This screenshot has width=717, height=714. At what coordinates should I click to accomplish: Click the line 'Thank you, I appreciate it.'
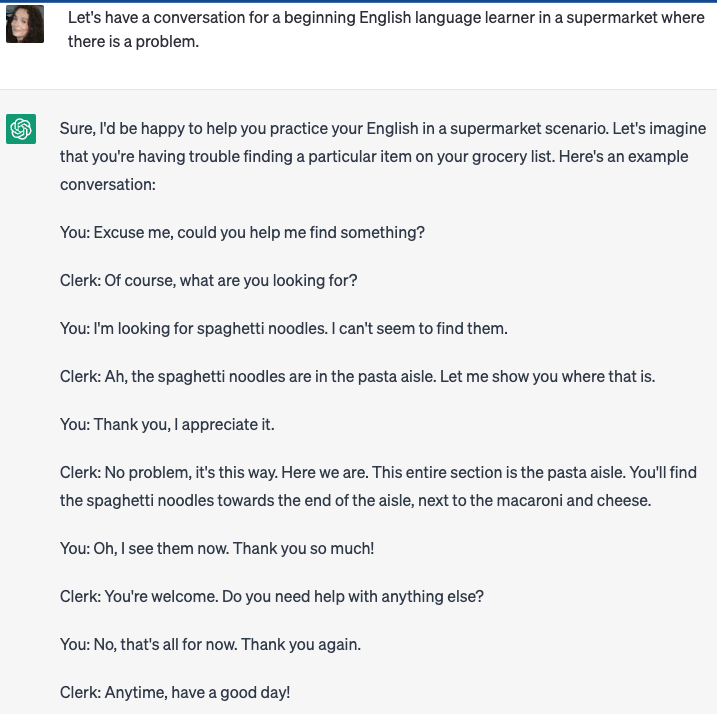click(x=167, y=424)
